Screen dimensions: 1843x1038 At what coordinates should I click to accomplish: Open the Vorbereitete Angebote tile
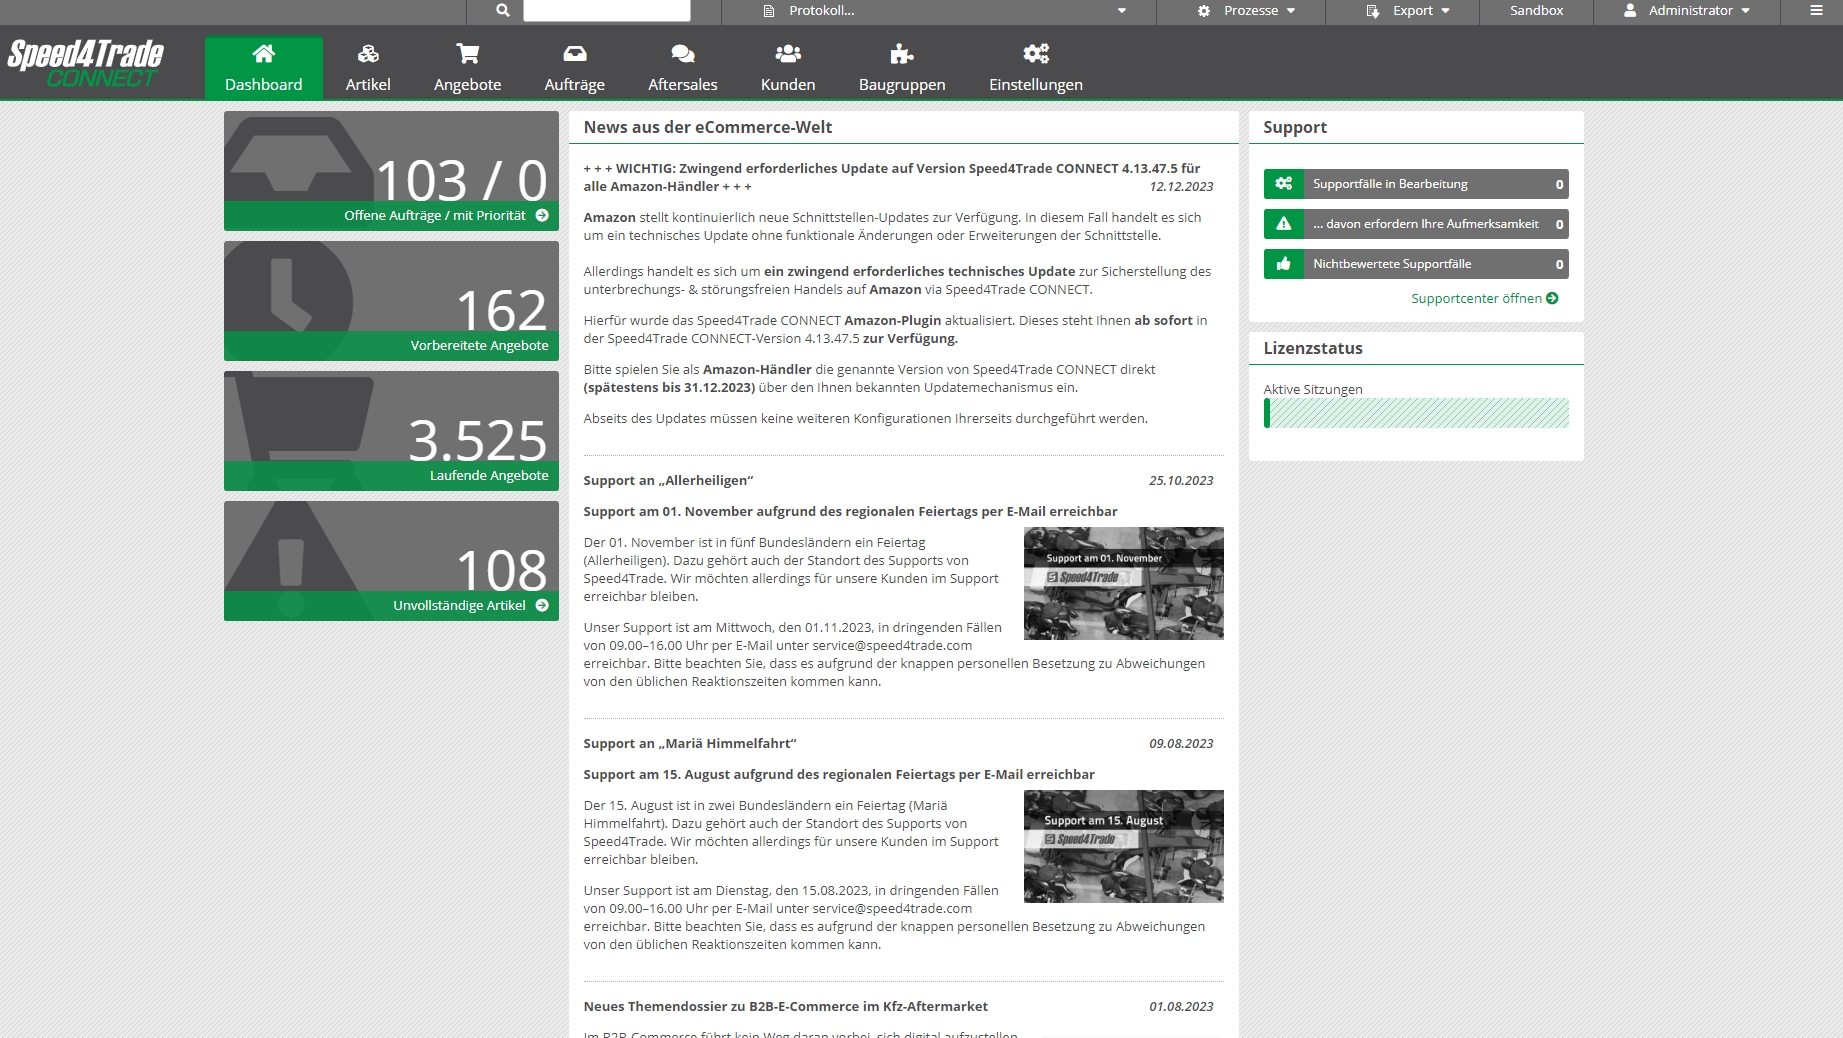(x=391, y=301)
